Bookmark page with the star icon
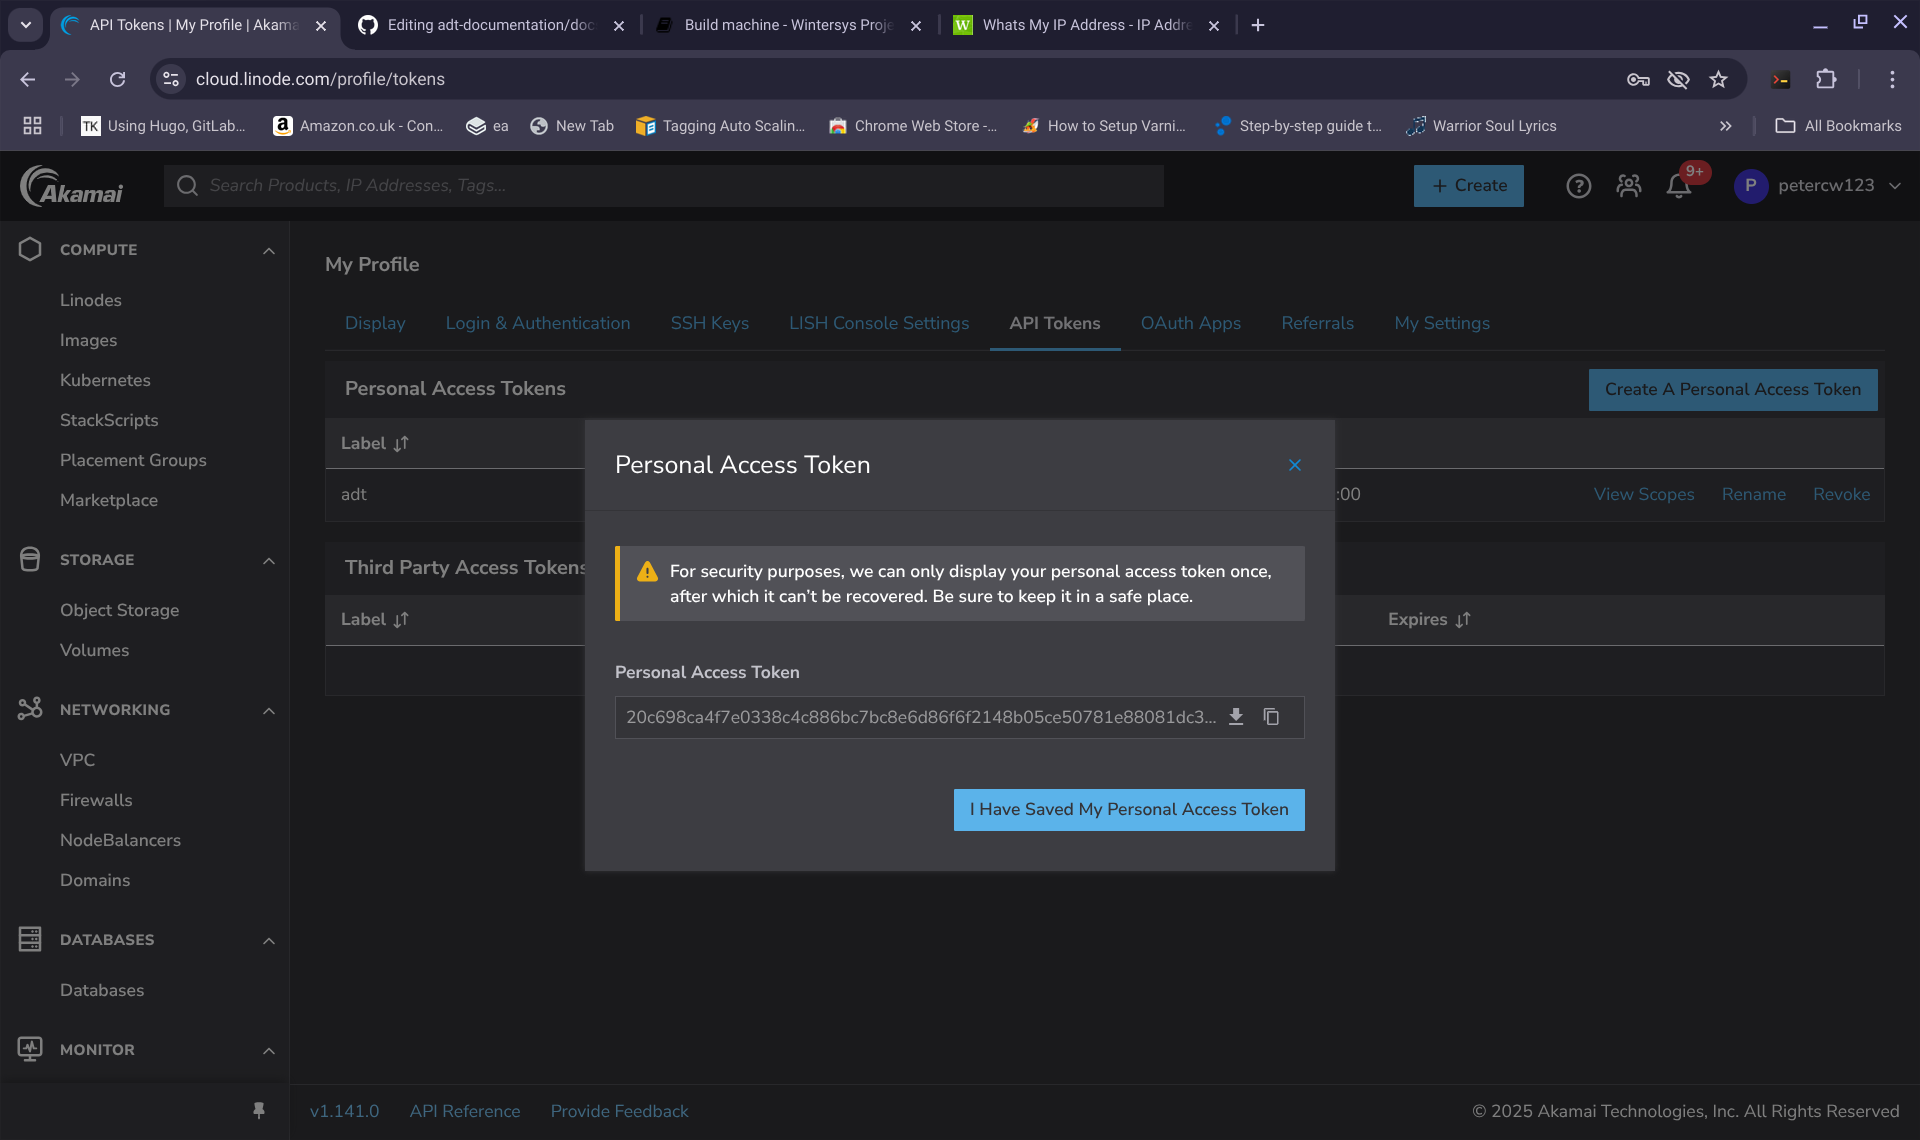The height and width of the screenshot is (1140, 1920). coord(1718,79)
